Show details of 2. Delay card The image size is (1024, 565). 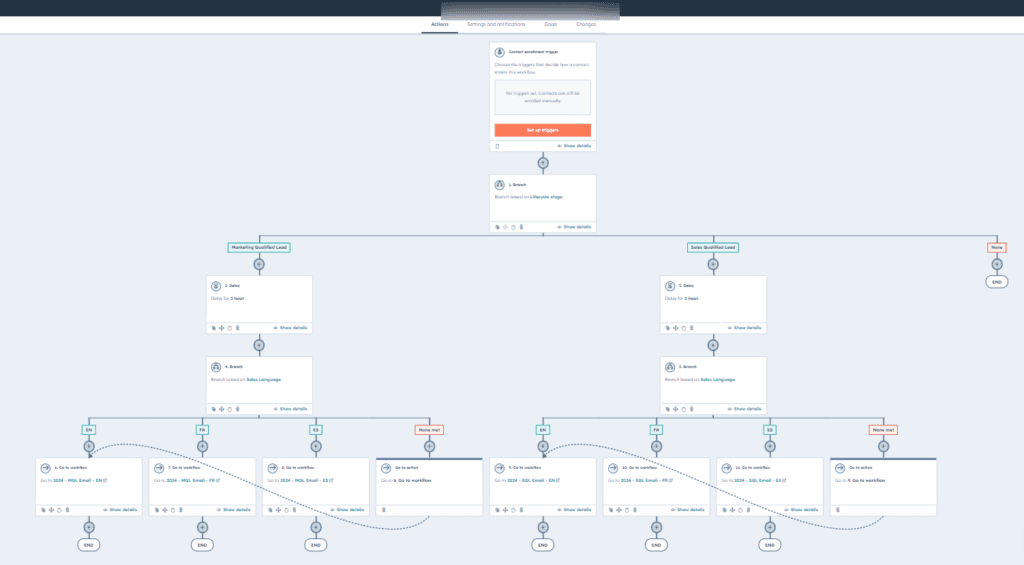(291, 328)
